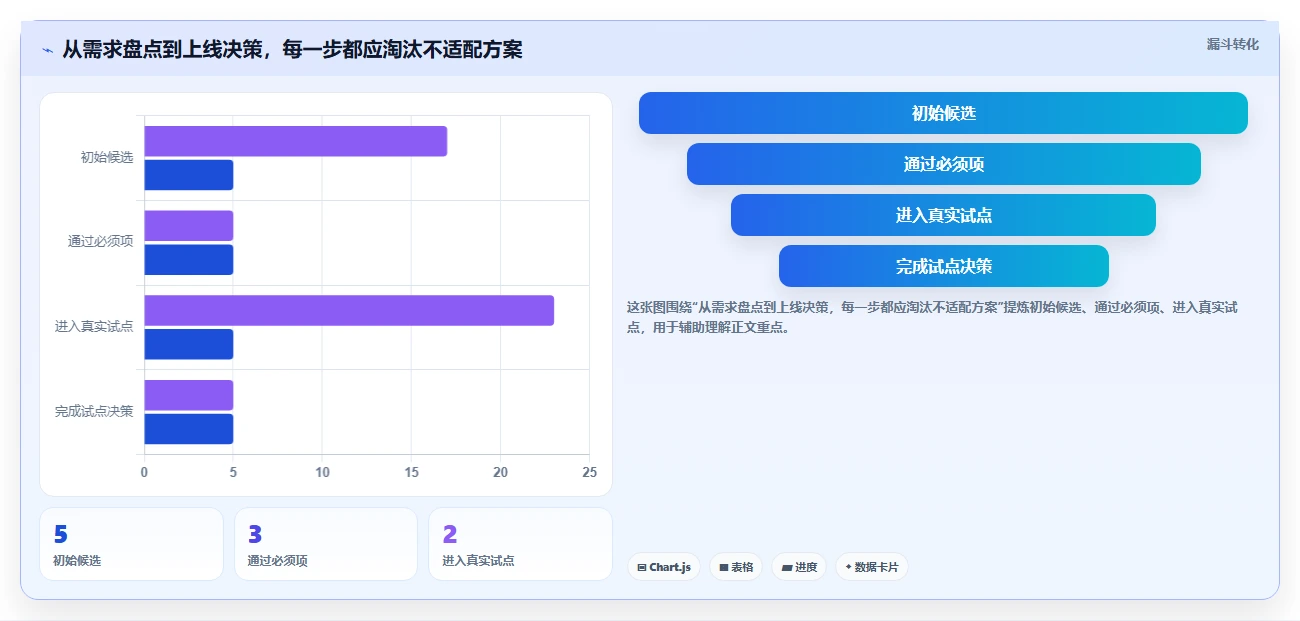Screen dimensions: 1300x621
Task: Select the 初始候选 funnel stage bar
Action: pos(943,113)
